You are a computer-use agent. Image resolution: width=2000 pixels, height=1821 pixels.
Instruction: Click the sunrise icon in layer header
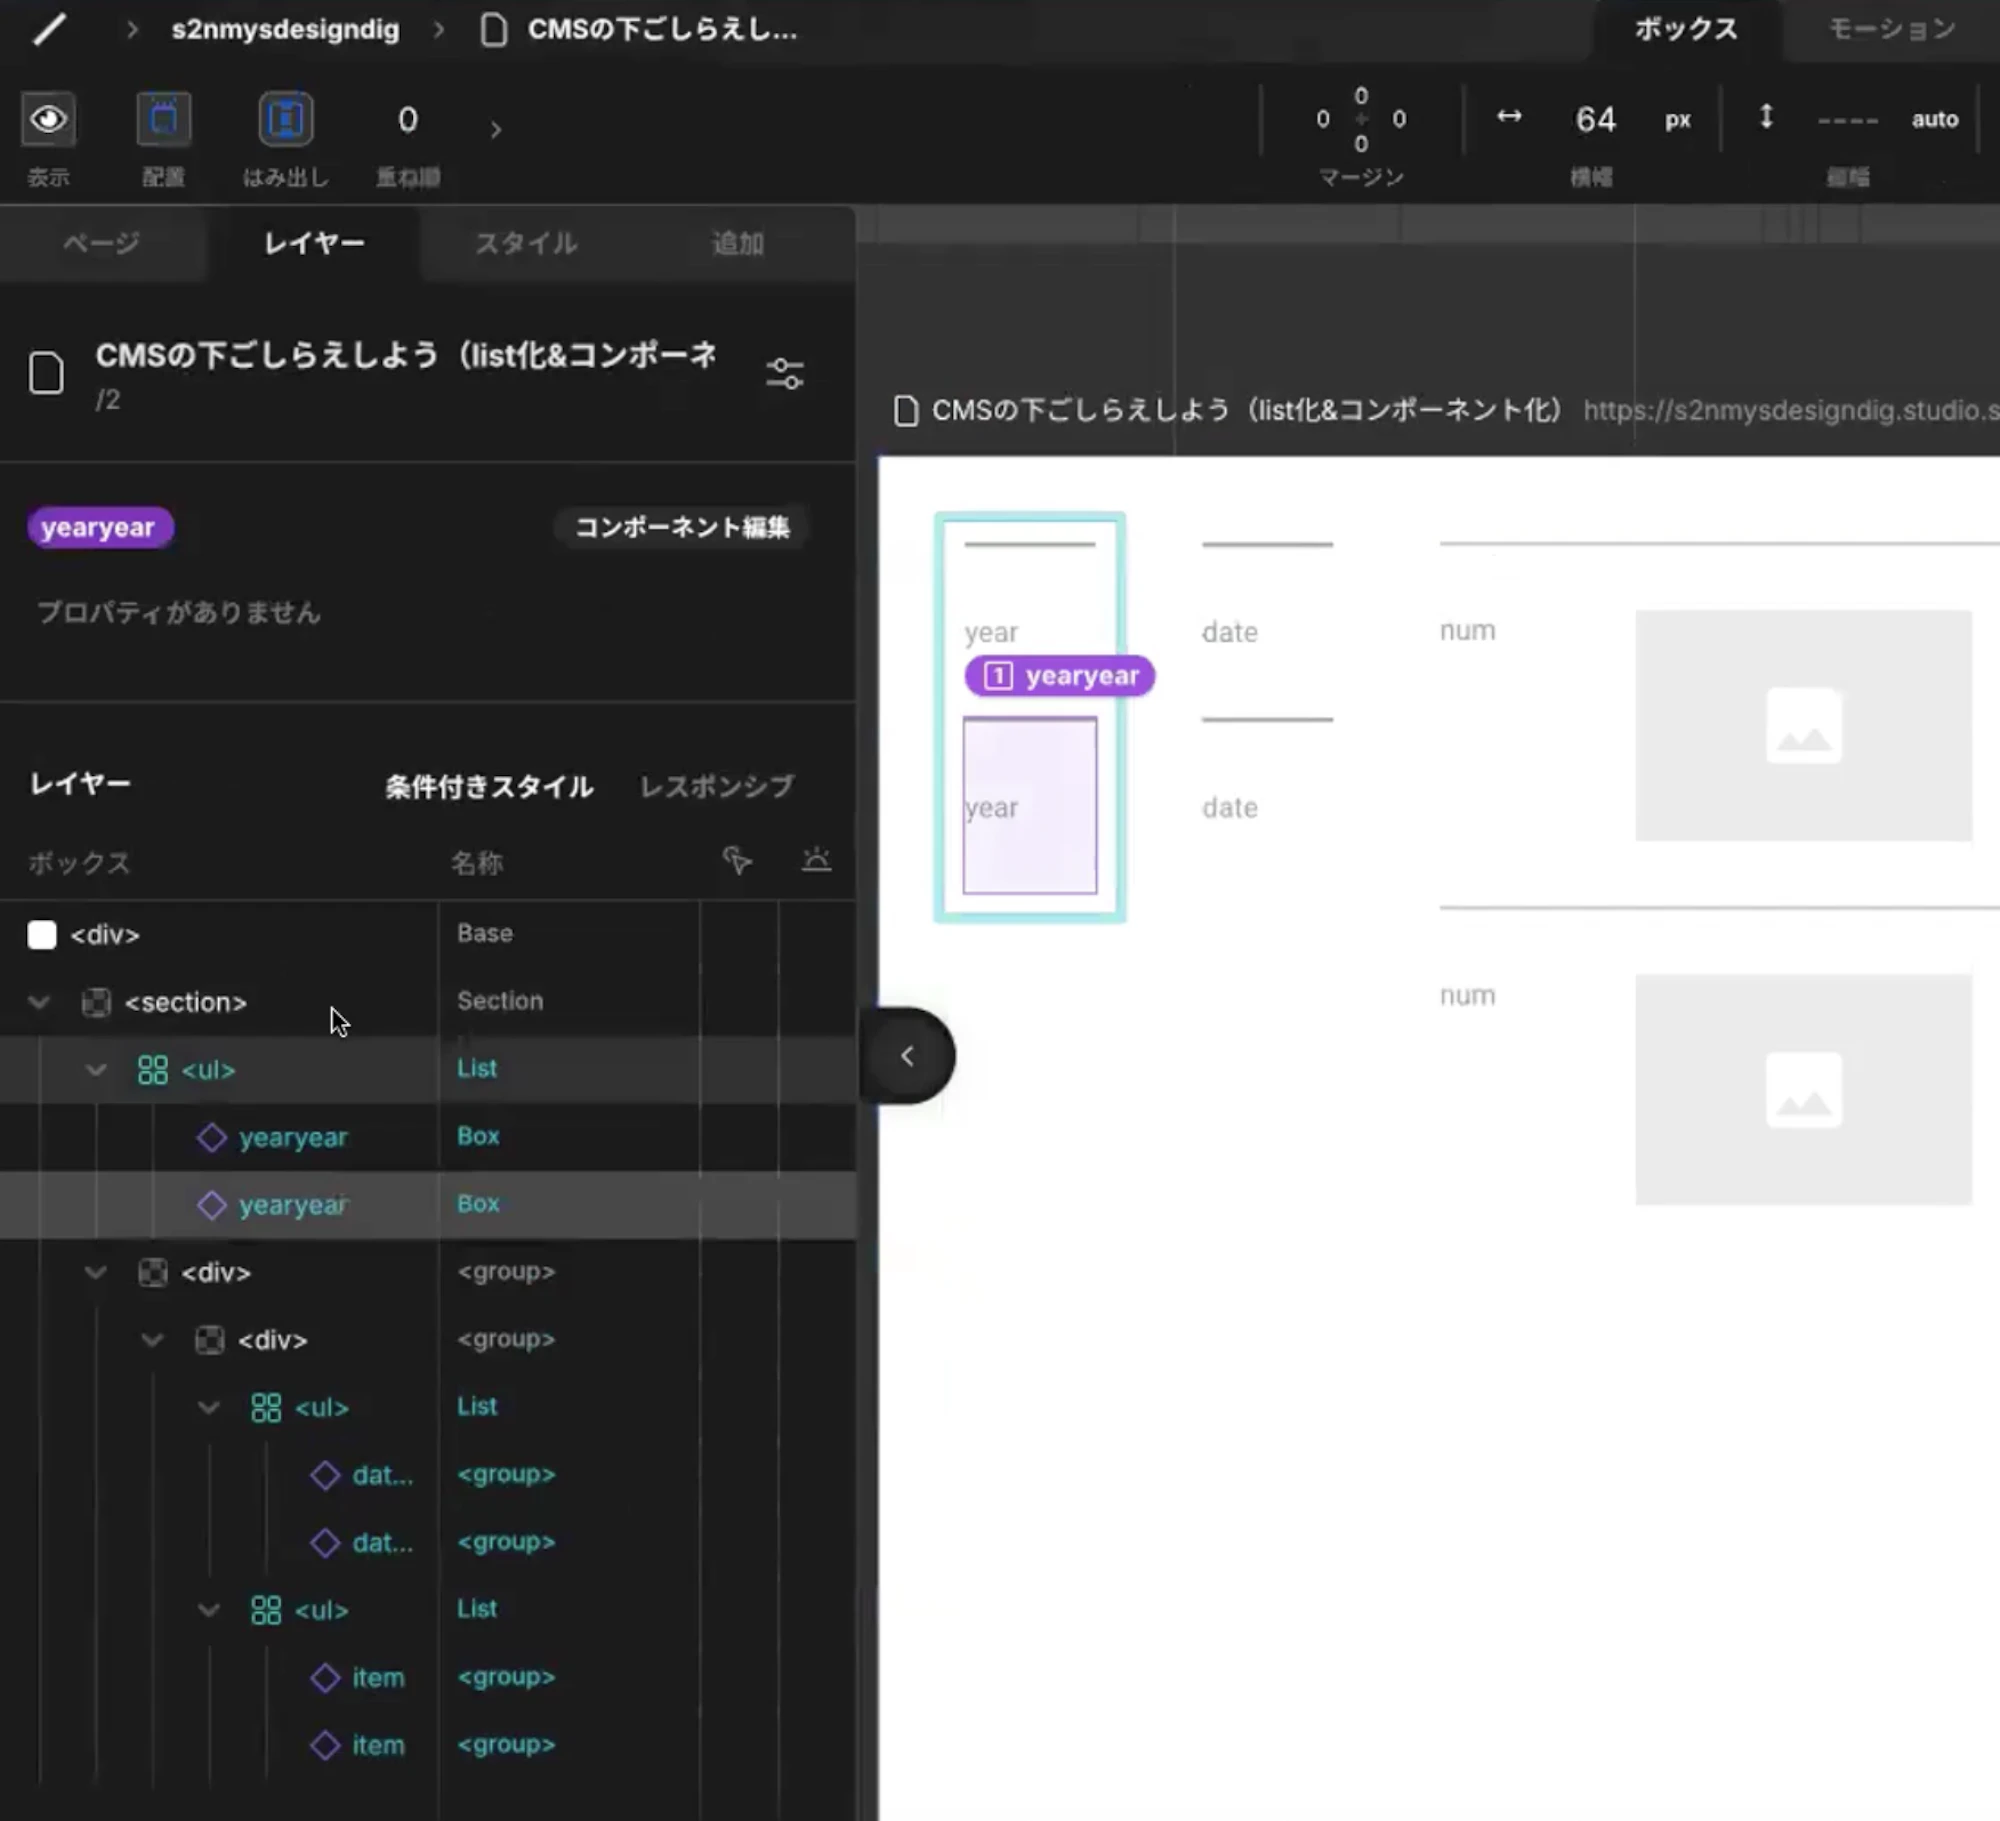point(816,860)
